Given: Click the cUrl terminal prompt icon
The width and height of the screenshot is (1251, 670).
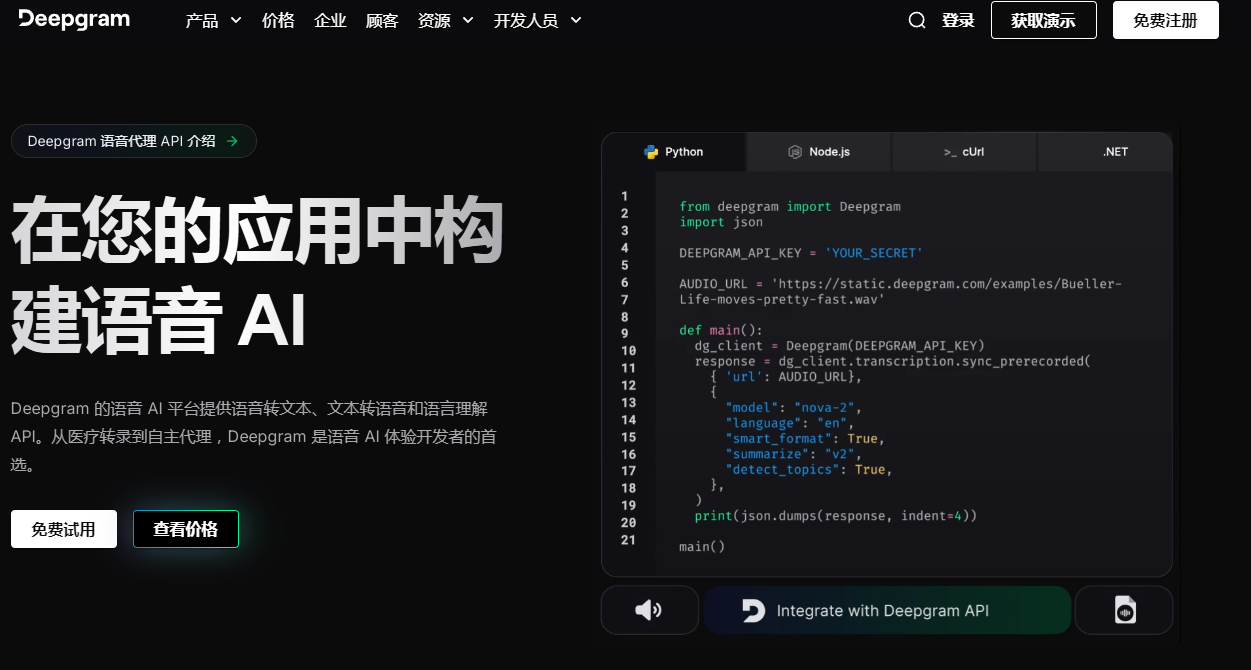Looking at the screenshot, I should click(x=949, y=152).
